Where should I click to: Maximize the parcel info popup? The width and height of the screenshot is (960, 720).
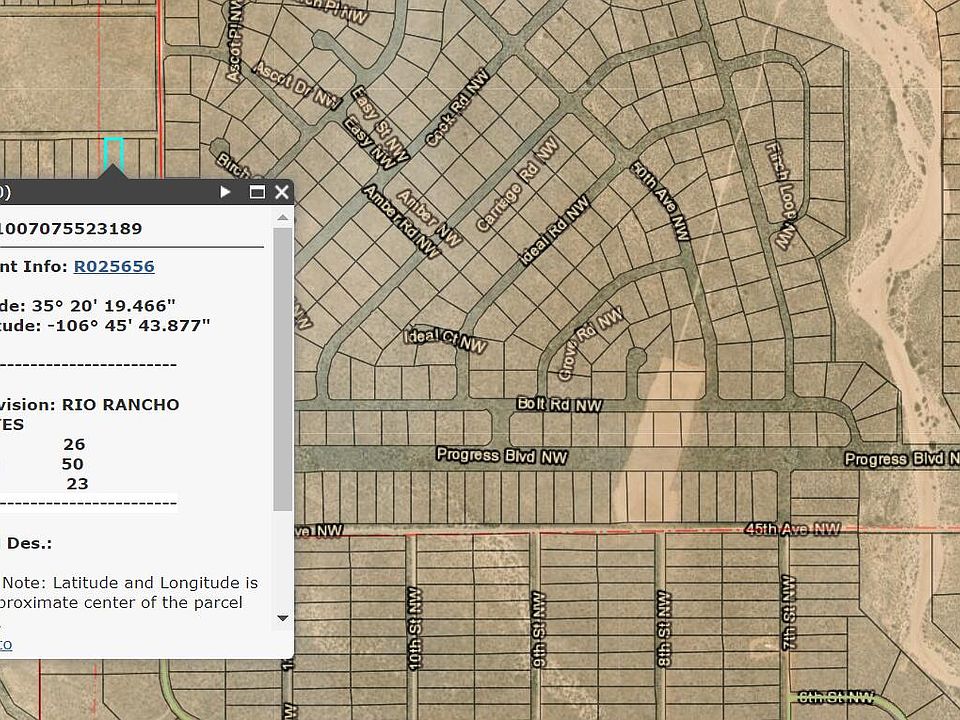click(x=257, y=192)
